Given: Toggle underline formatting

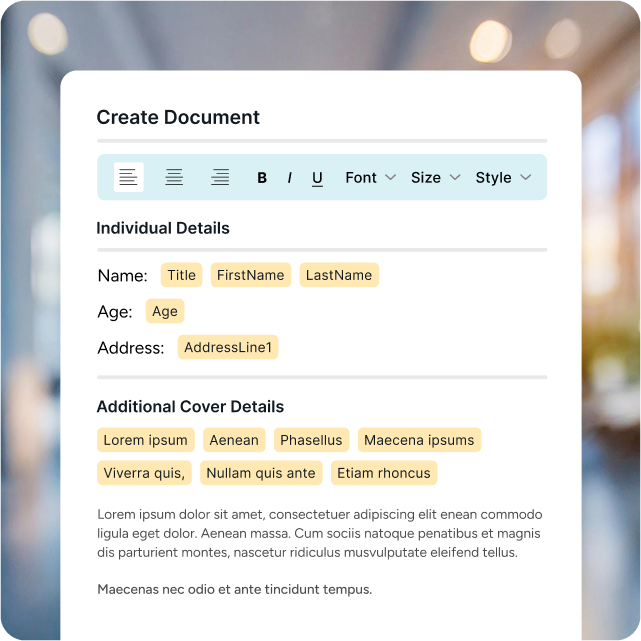Looking at the screenshot, I should point(317,178).
